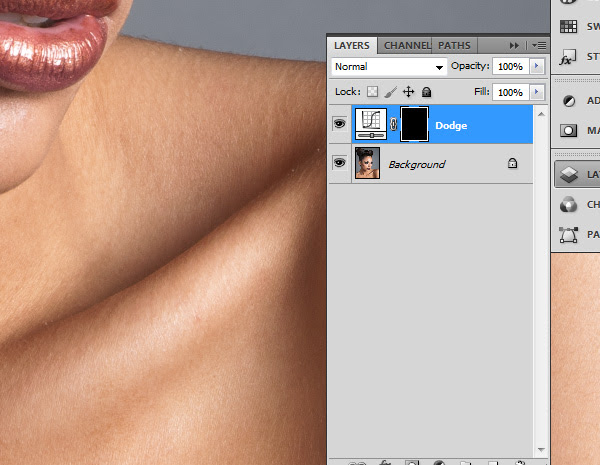Enable lock transparent pixels option
The image size is (600, 465).
[x=370, y=92]
